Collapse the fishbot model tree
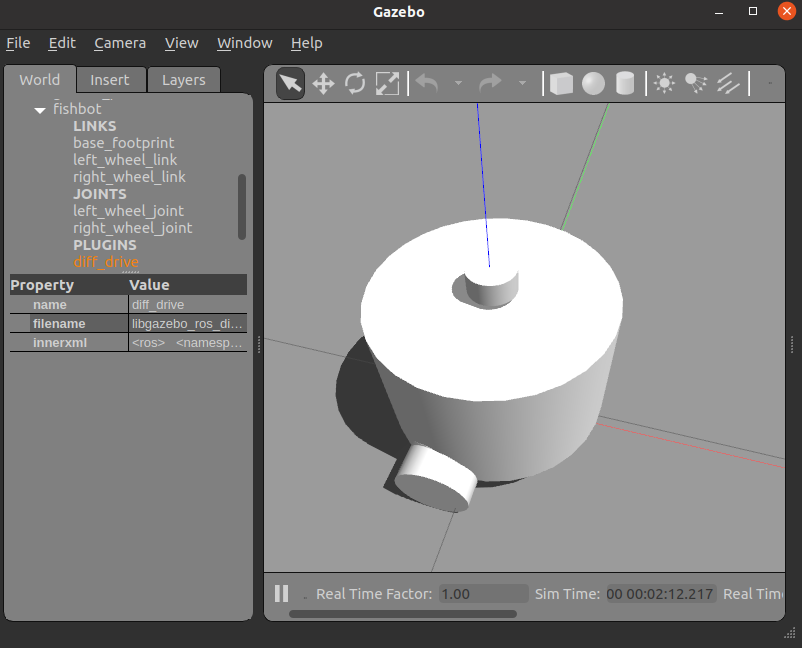Image resolution: width=802 pixels, height=648 pixels. (40, 110)
